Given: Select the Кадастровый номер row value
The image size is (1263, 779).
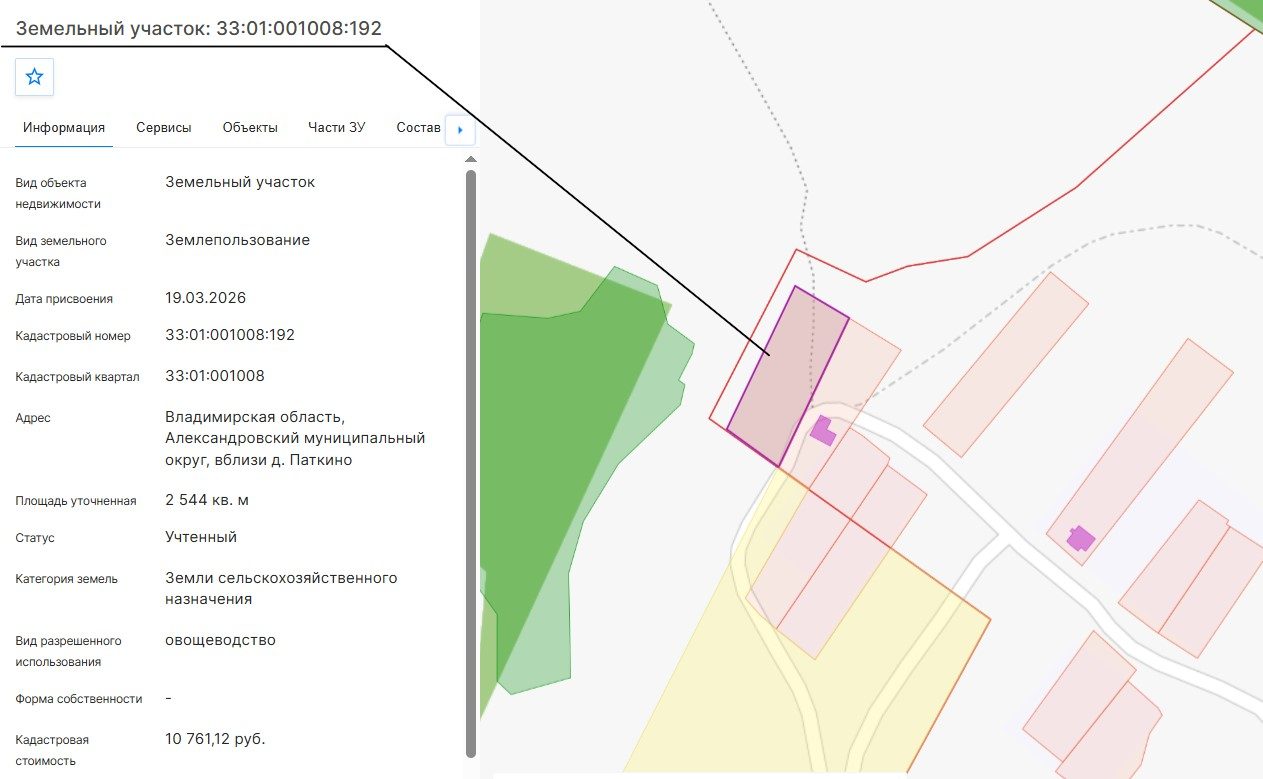Looking at the screenshot, I should [x=230, y=335].
